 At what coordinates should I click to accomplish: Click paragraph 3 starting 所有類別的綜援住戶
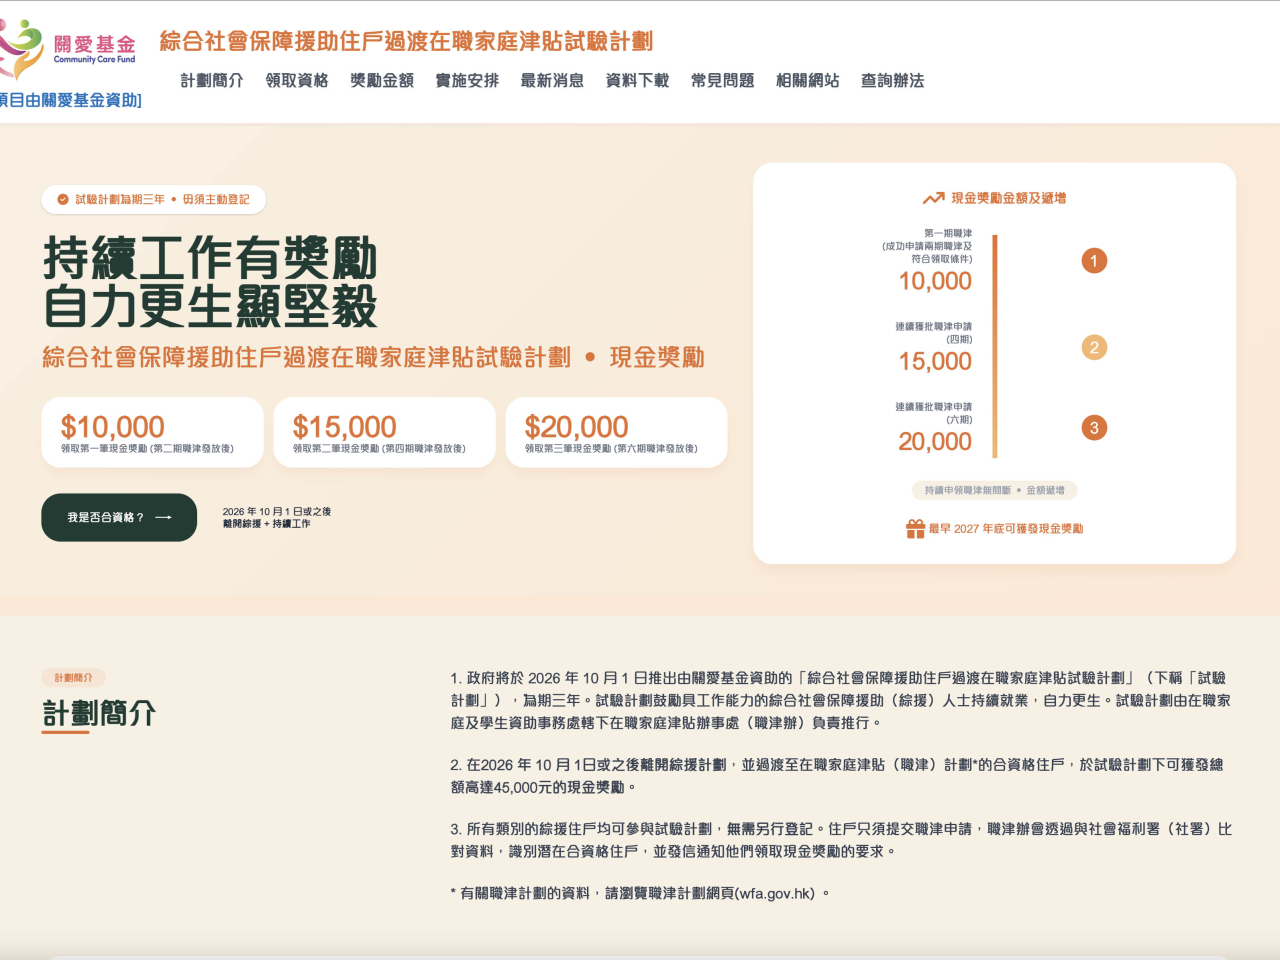[841, 840]
